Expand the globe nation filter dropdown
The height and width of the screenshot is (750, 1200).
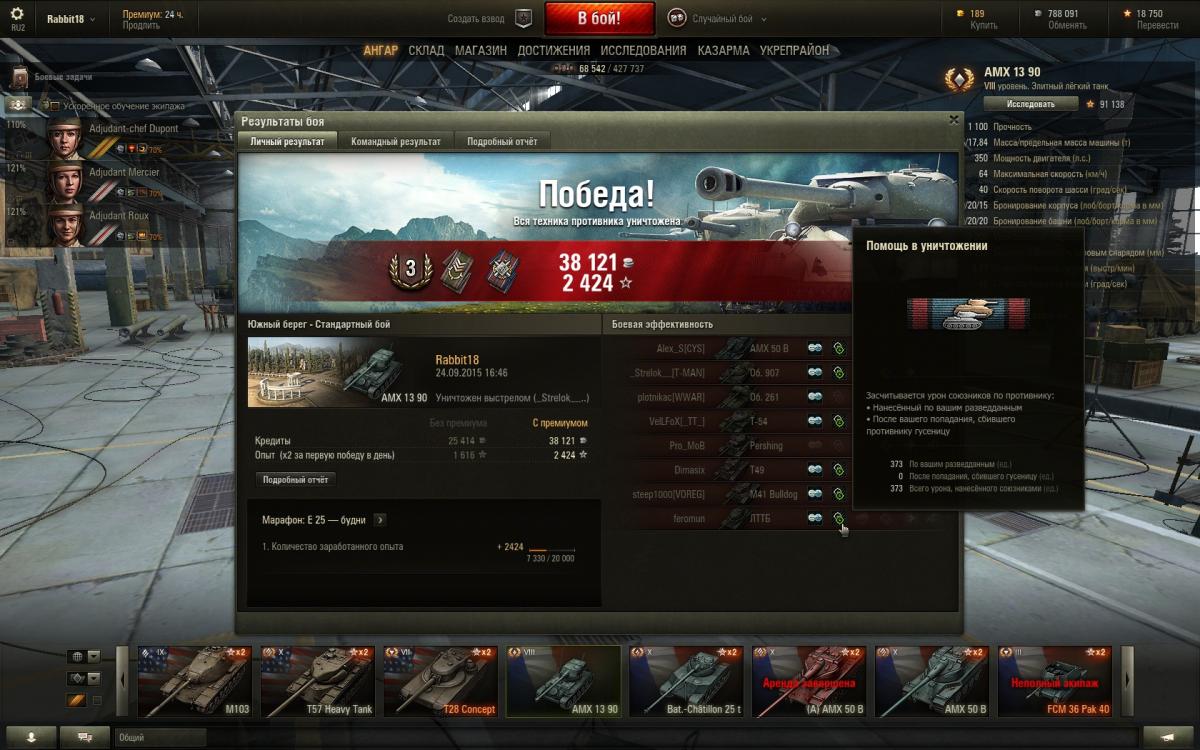pyautogui.click(x=95, y=656)
